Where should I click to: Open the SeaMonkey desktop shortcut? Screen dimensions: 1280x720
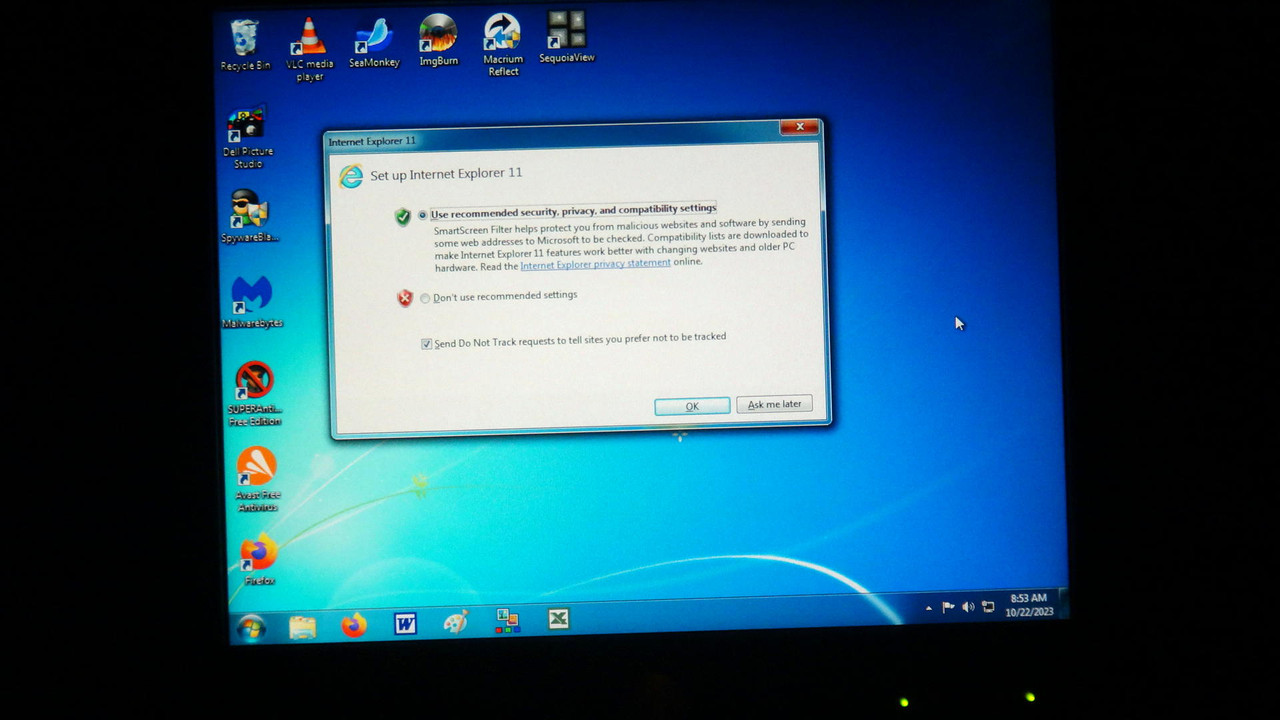374,43
